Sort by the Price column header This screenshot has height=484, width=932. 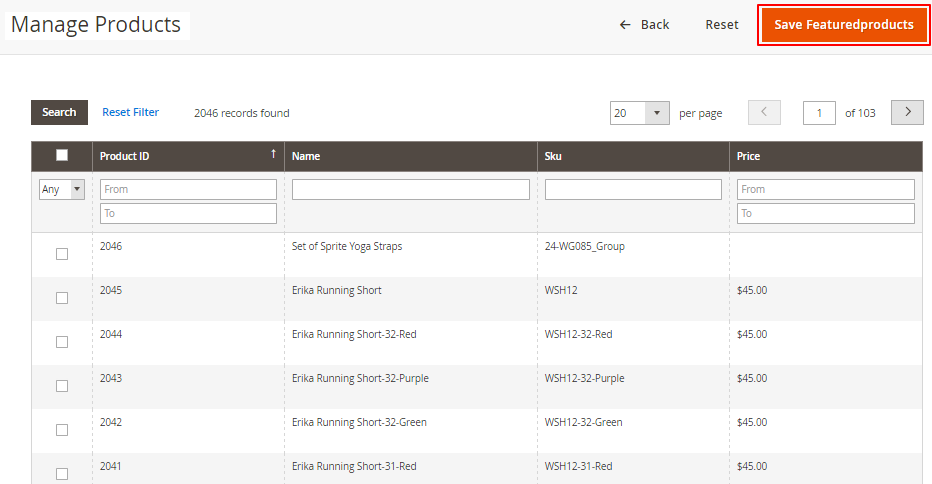[x=748, y=156]
